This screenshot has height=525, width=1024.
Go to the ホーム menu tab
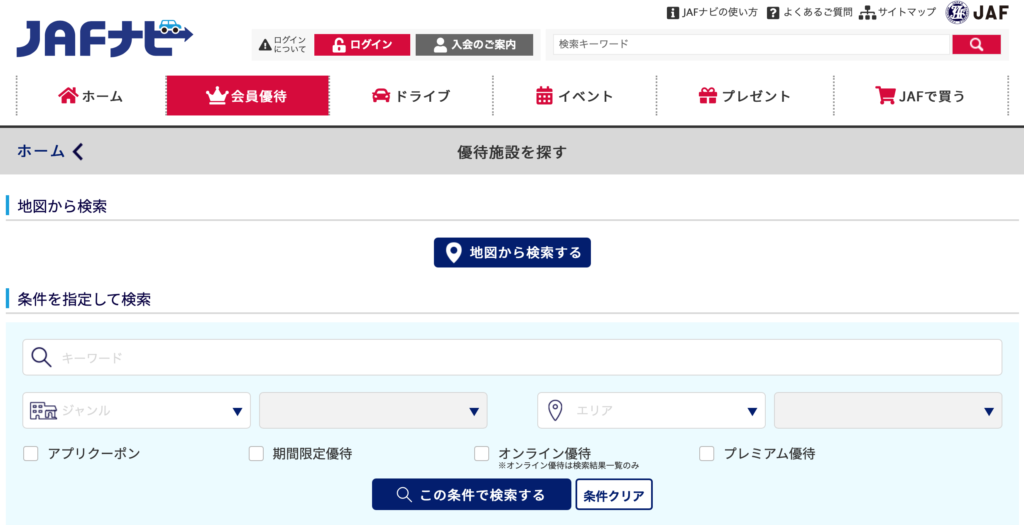coord(91,96)
